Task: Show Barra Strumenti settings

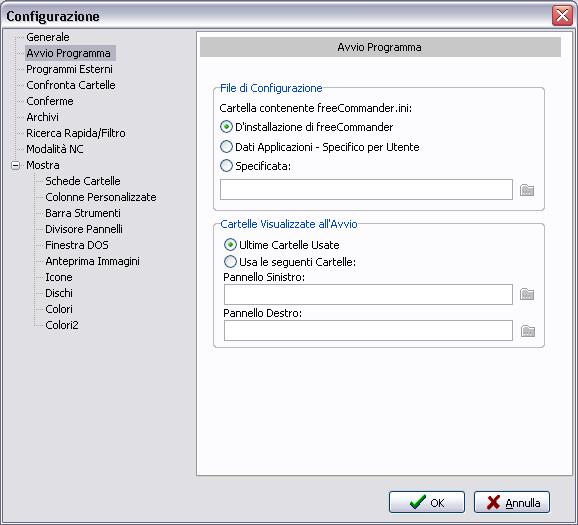Action: click(83, 213)
